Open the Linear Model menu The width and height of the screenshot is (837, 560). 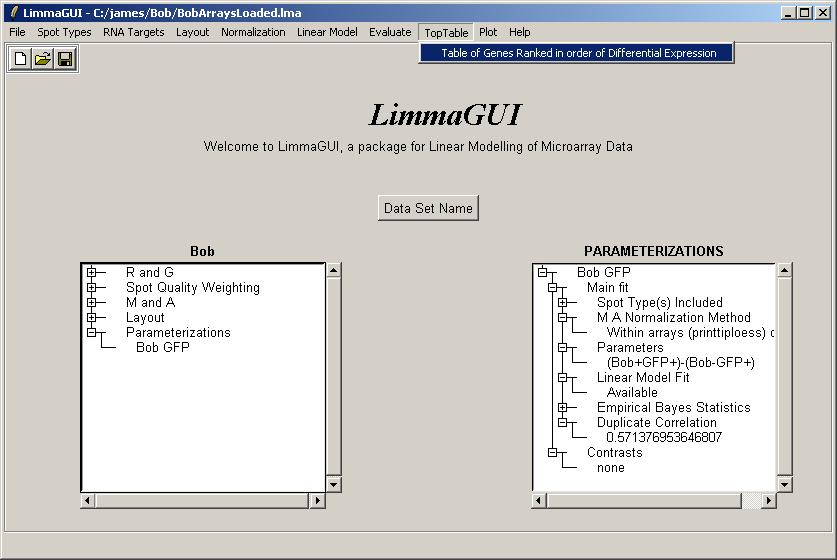tap(327, 32)
